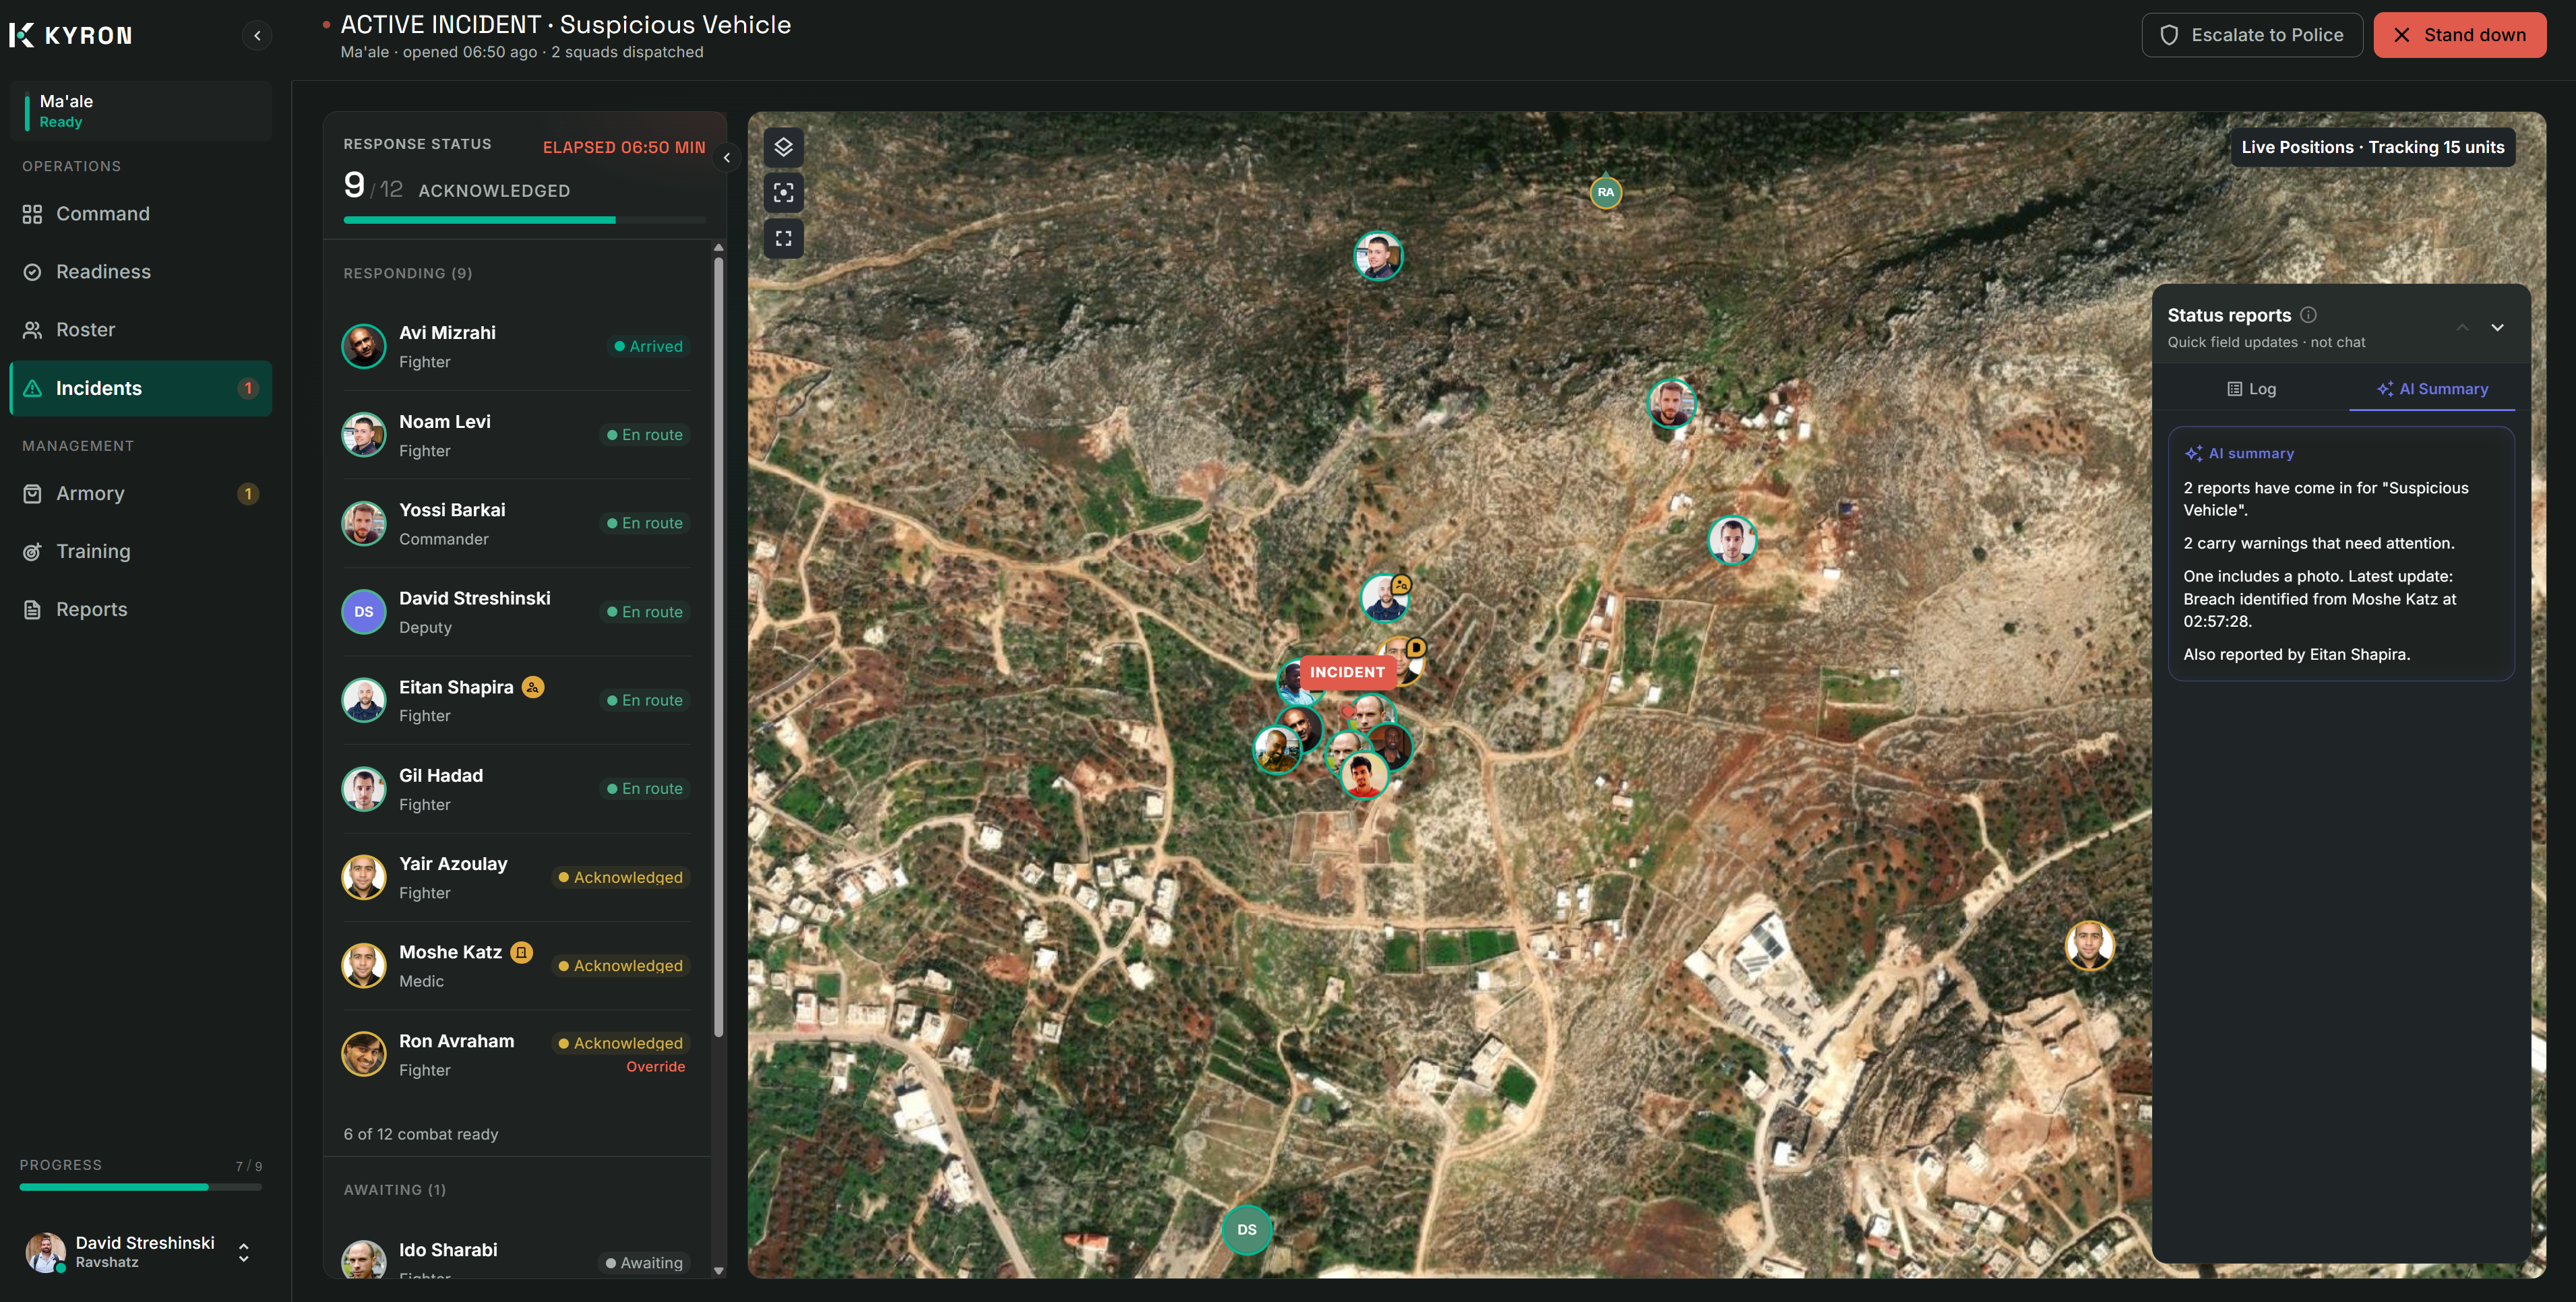Open the Command section

click(x=141, y=214)
